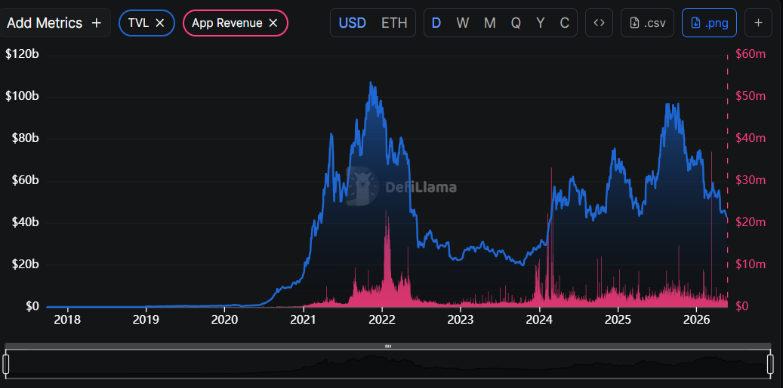Click the plus icon inside Add Metrics

pos(96,23)
